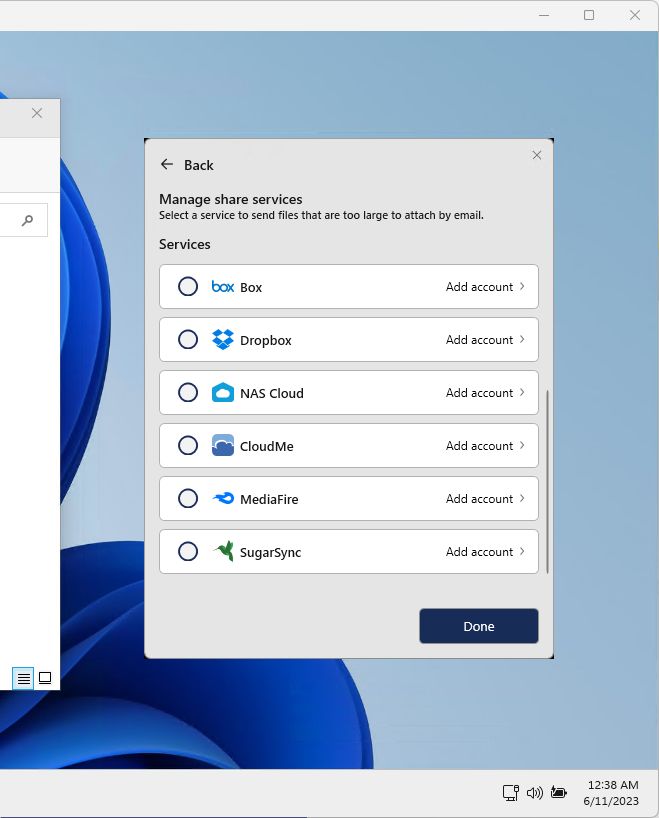Click the NAS Cloud icon
Screen dimensions: 659x818
pos(223,392)
